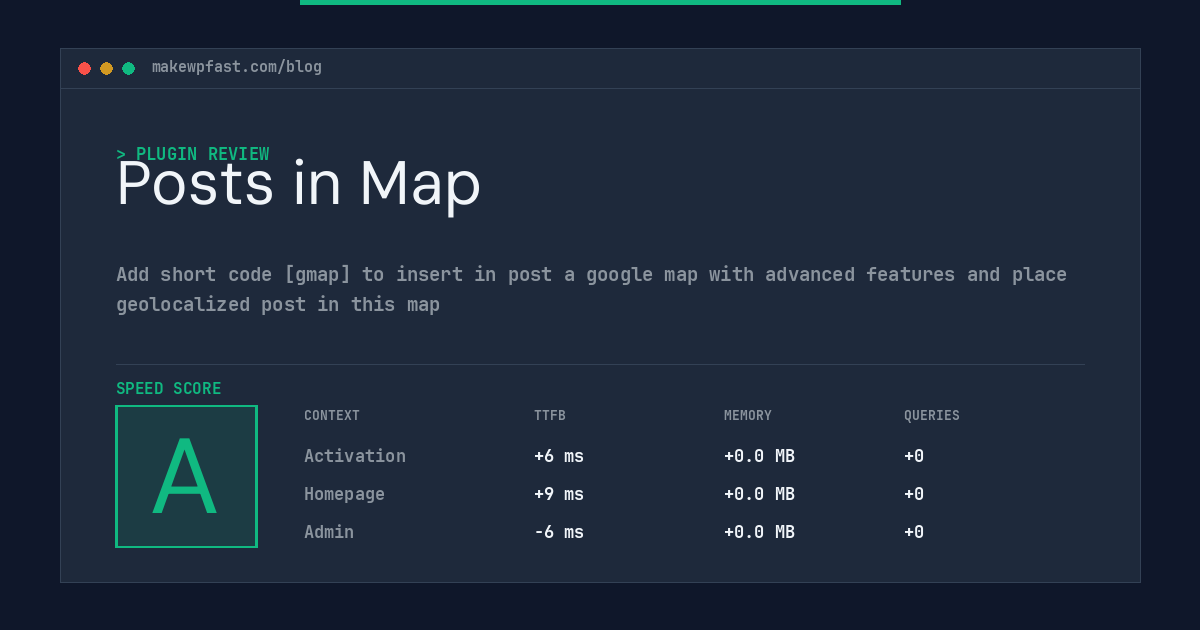Viewport: 1200px width, 630px height.
Task: Click the '+6 ms' Activation TTFB value
Action: [559, 456]
